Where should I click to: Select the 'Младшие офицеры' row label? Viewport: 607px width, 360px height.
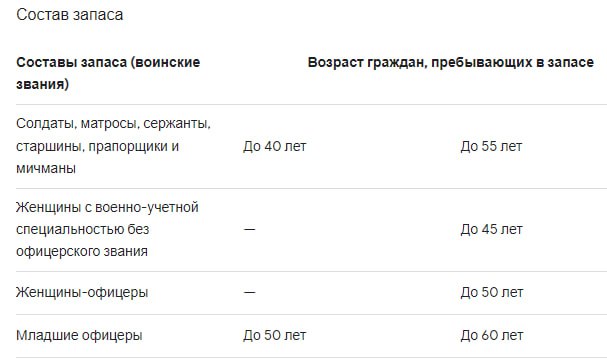click(79, 336)
